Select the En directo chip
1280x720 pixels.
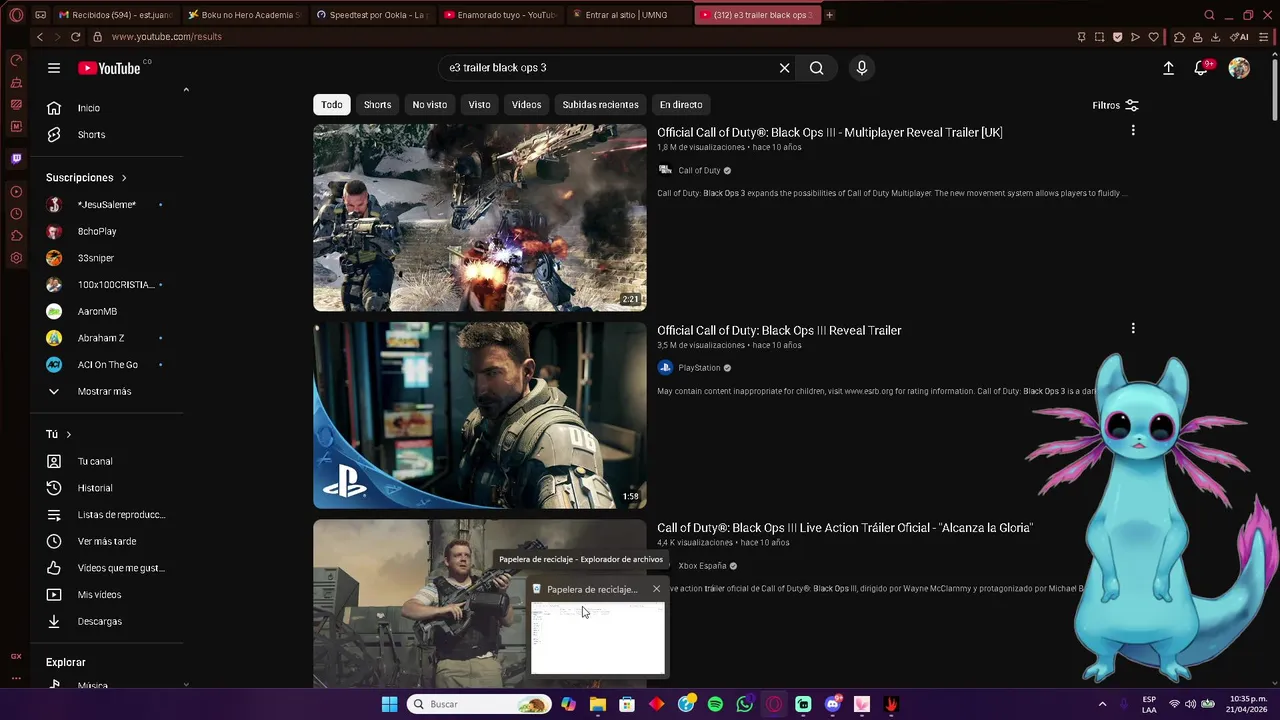[x=681, y=105]
